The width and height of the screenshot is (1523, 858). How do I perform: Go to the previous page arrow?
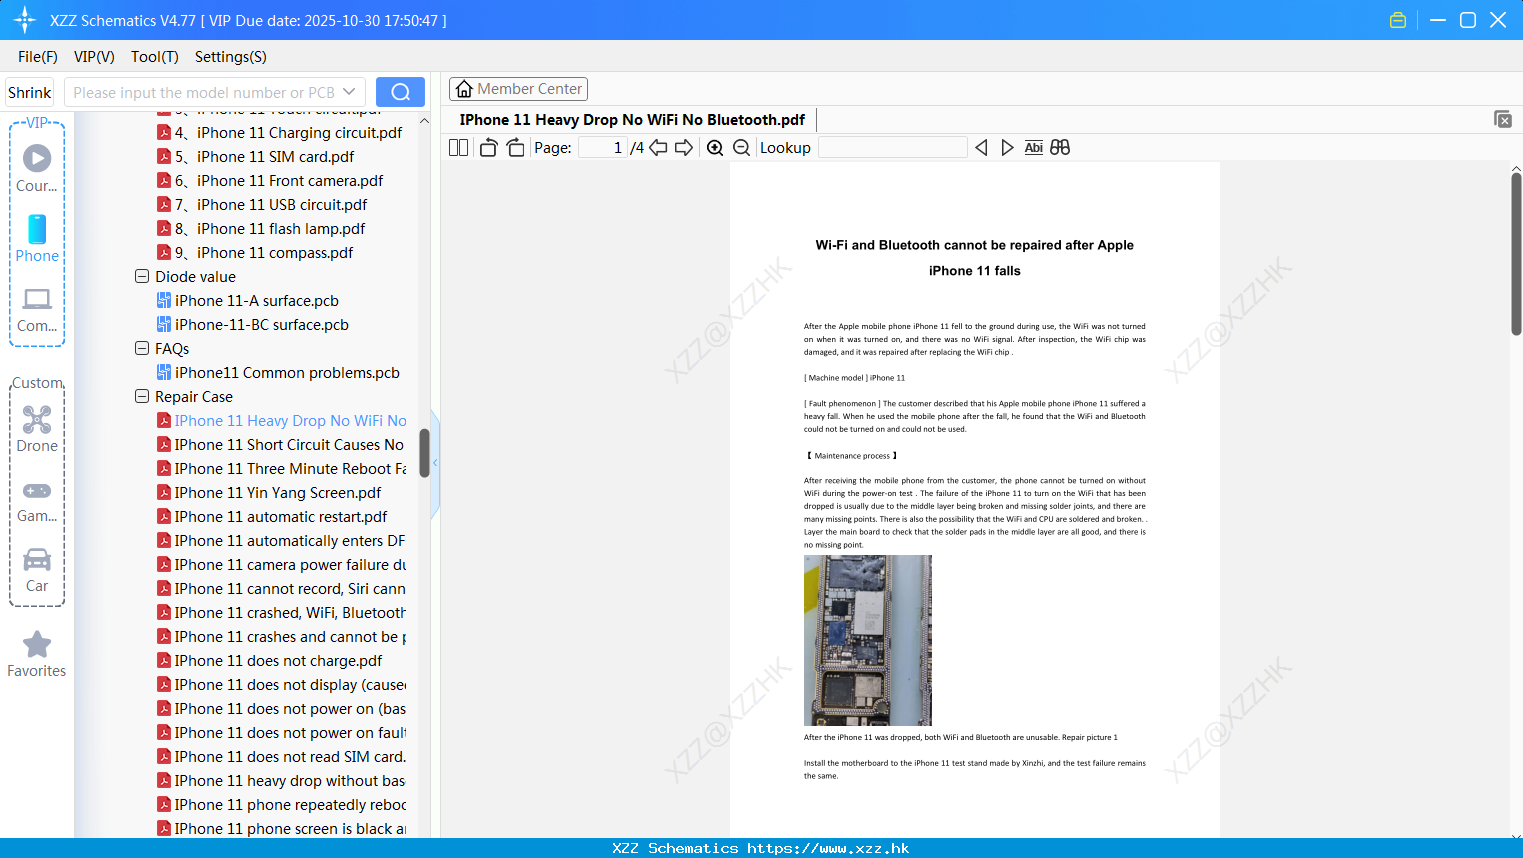coord(658,147)
